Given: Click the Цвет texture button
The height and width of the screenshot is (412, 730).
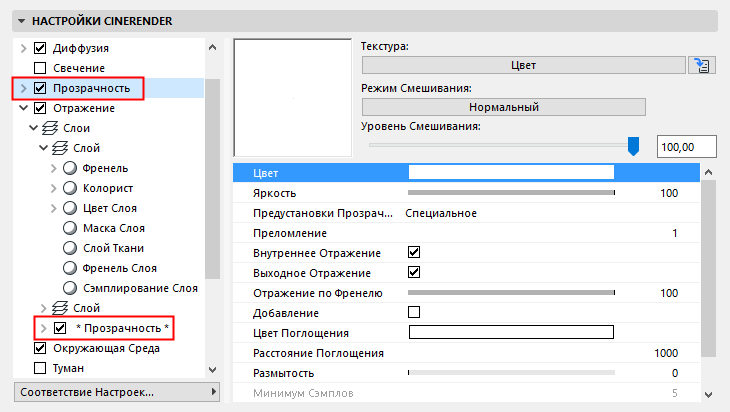Looking at the screenshot, I should (x=523, y=66).
